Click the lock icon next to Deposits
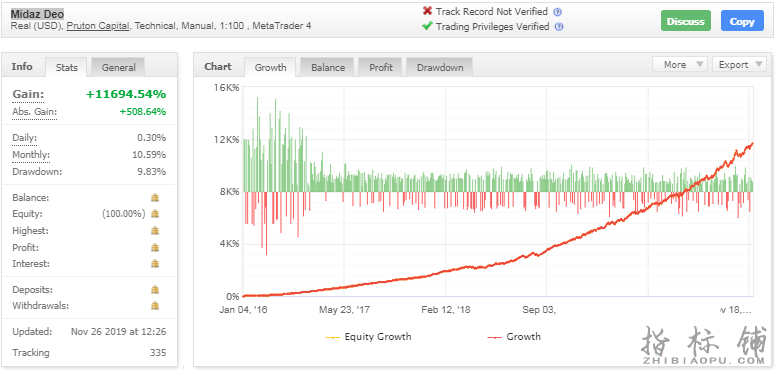Viewport: 775px width, 370px height. click(x=155, y=289)
